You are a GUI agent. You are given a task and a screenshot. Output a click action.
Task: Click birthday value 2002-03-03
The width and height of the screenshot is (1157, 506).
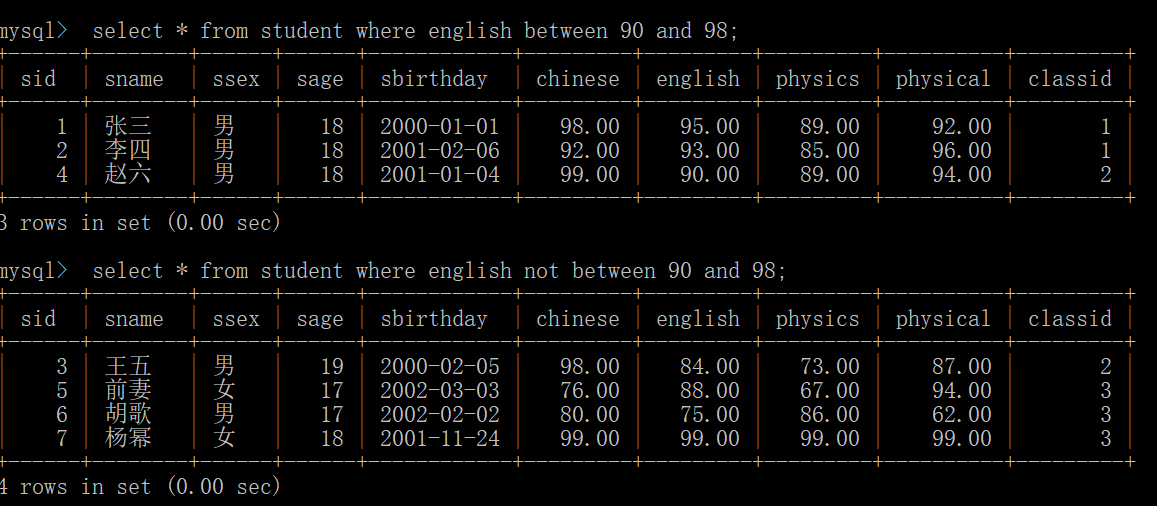point(440,390)
